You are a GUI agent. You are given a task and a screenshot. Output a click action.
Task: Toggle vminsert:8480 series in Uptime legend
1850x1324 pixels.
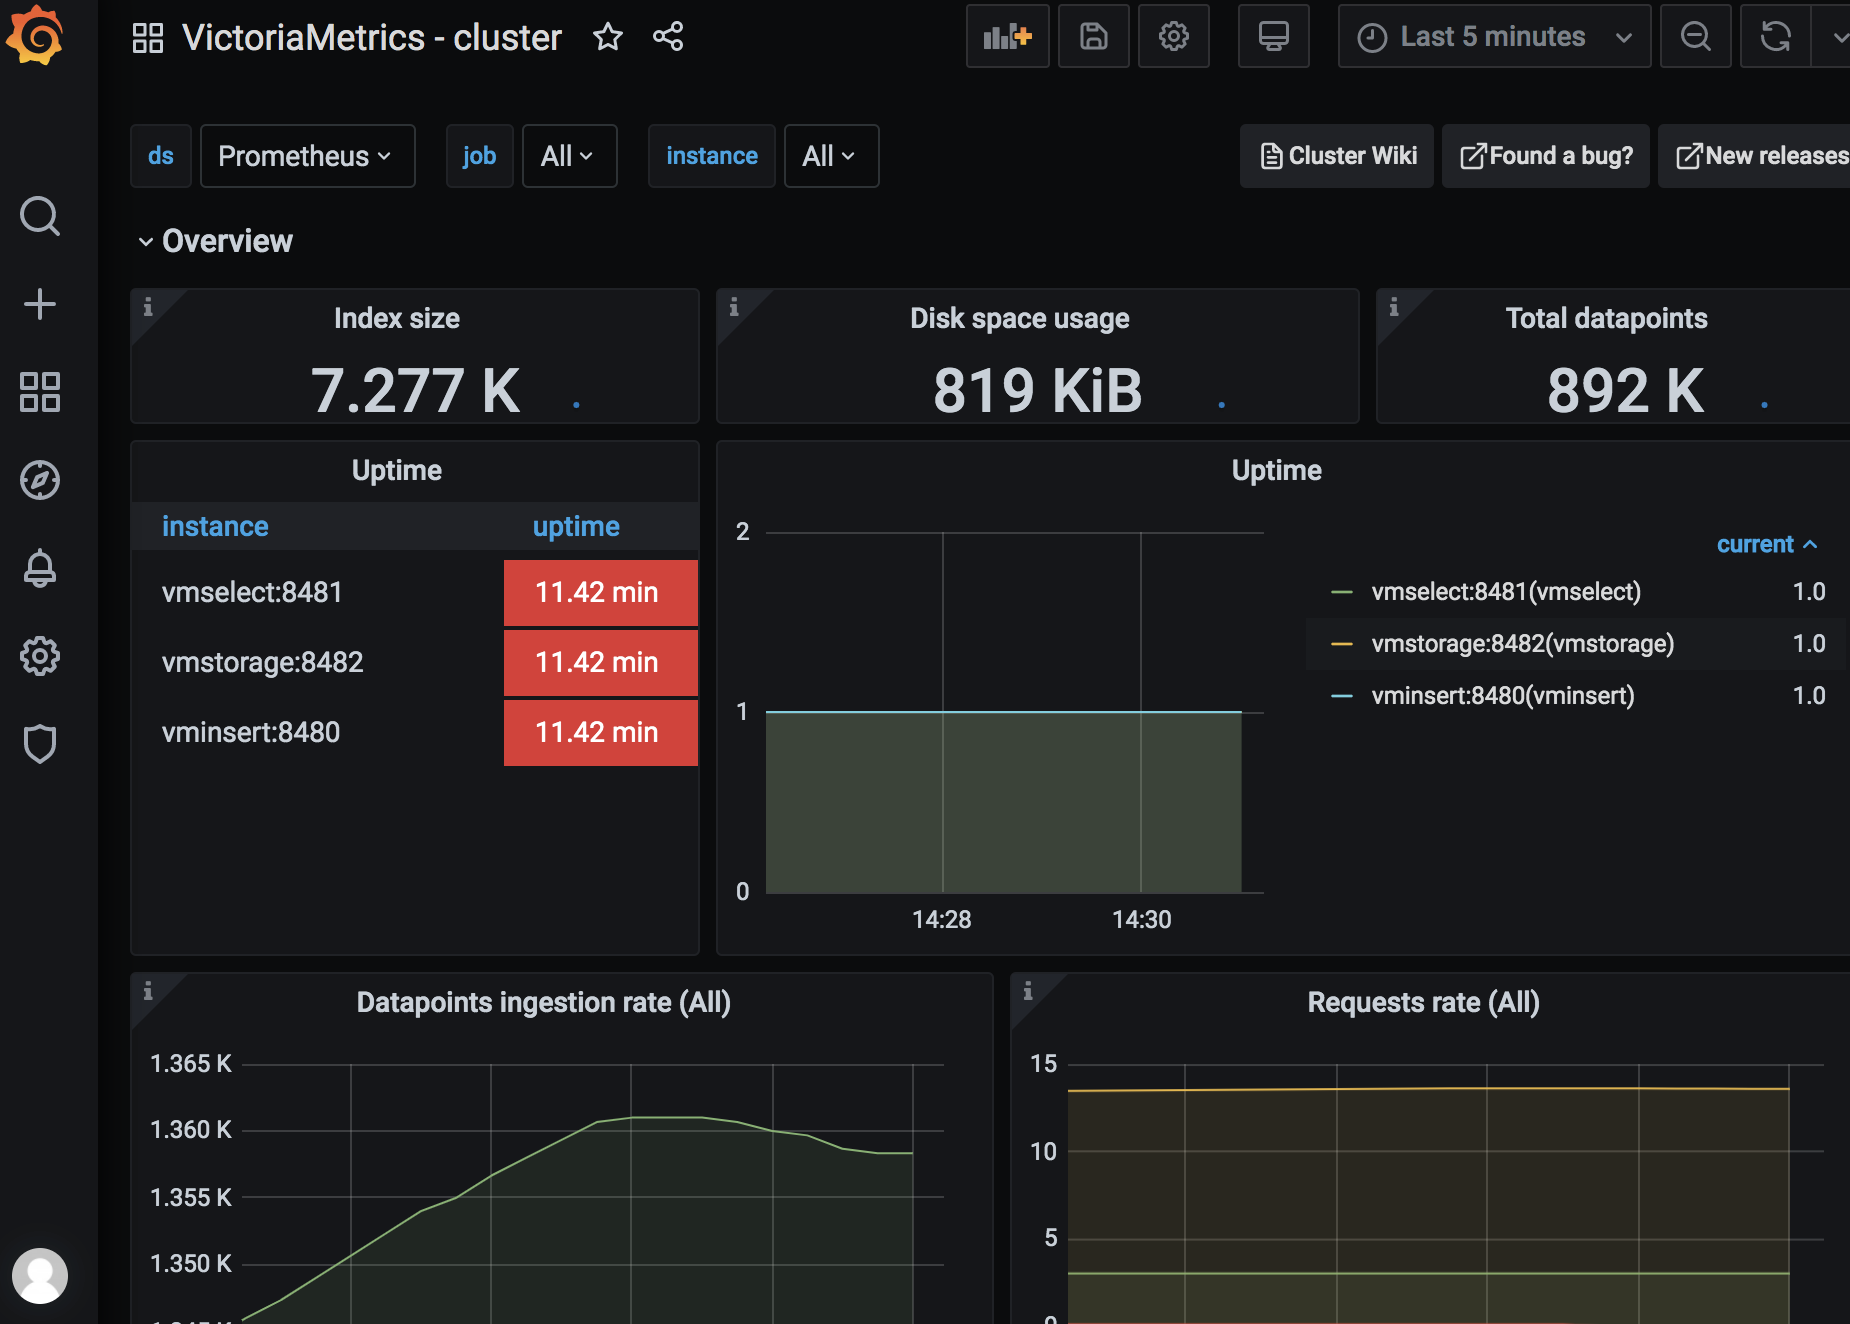click(1503, 696)
